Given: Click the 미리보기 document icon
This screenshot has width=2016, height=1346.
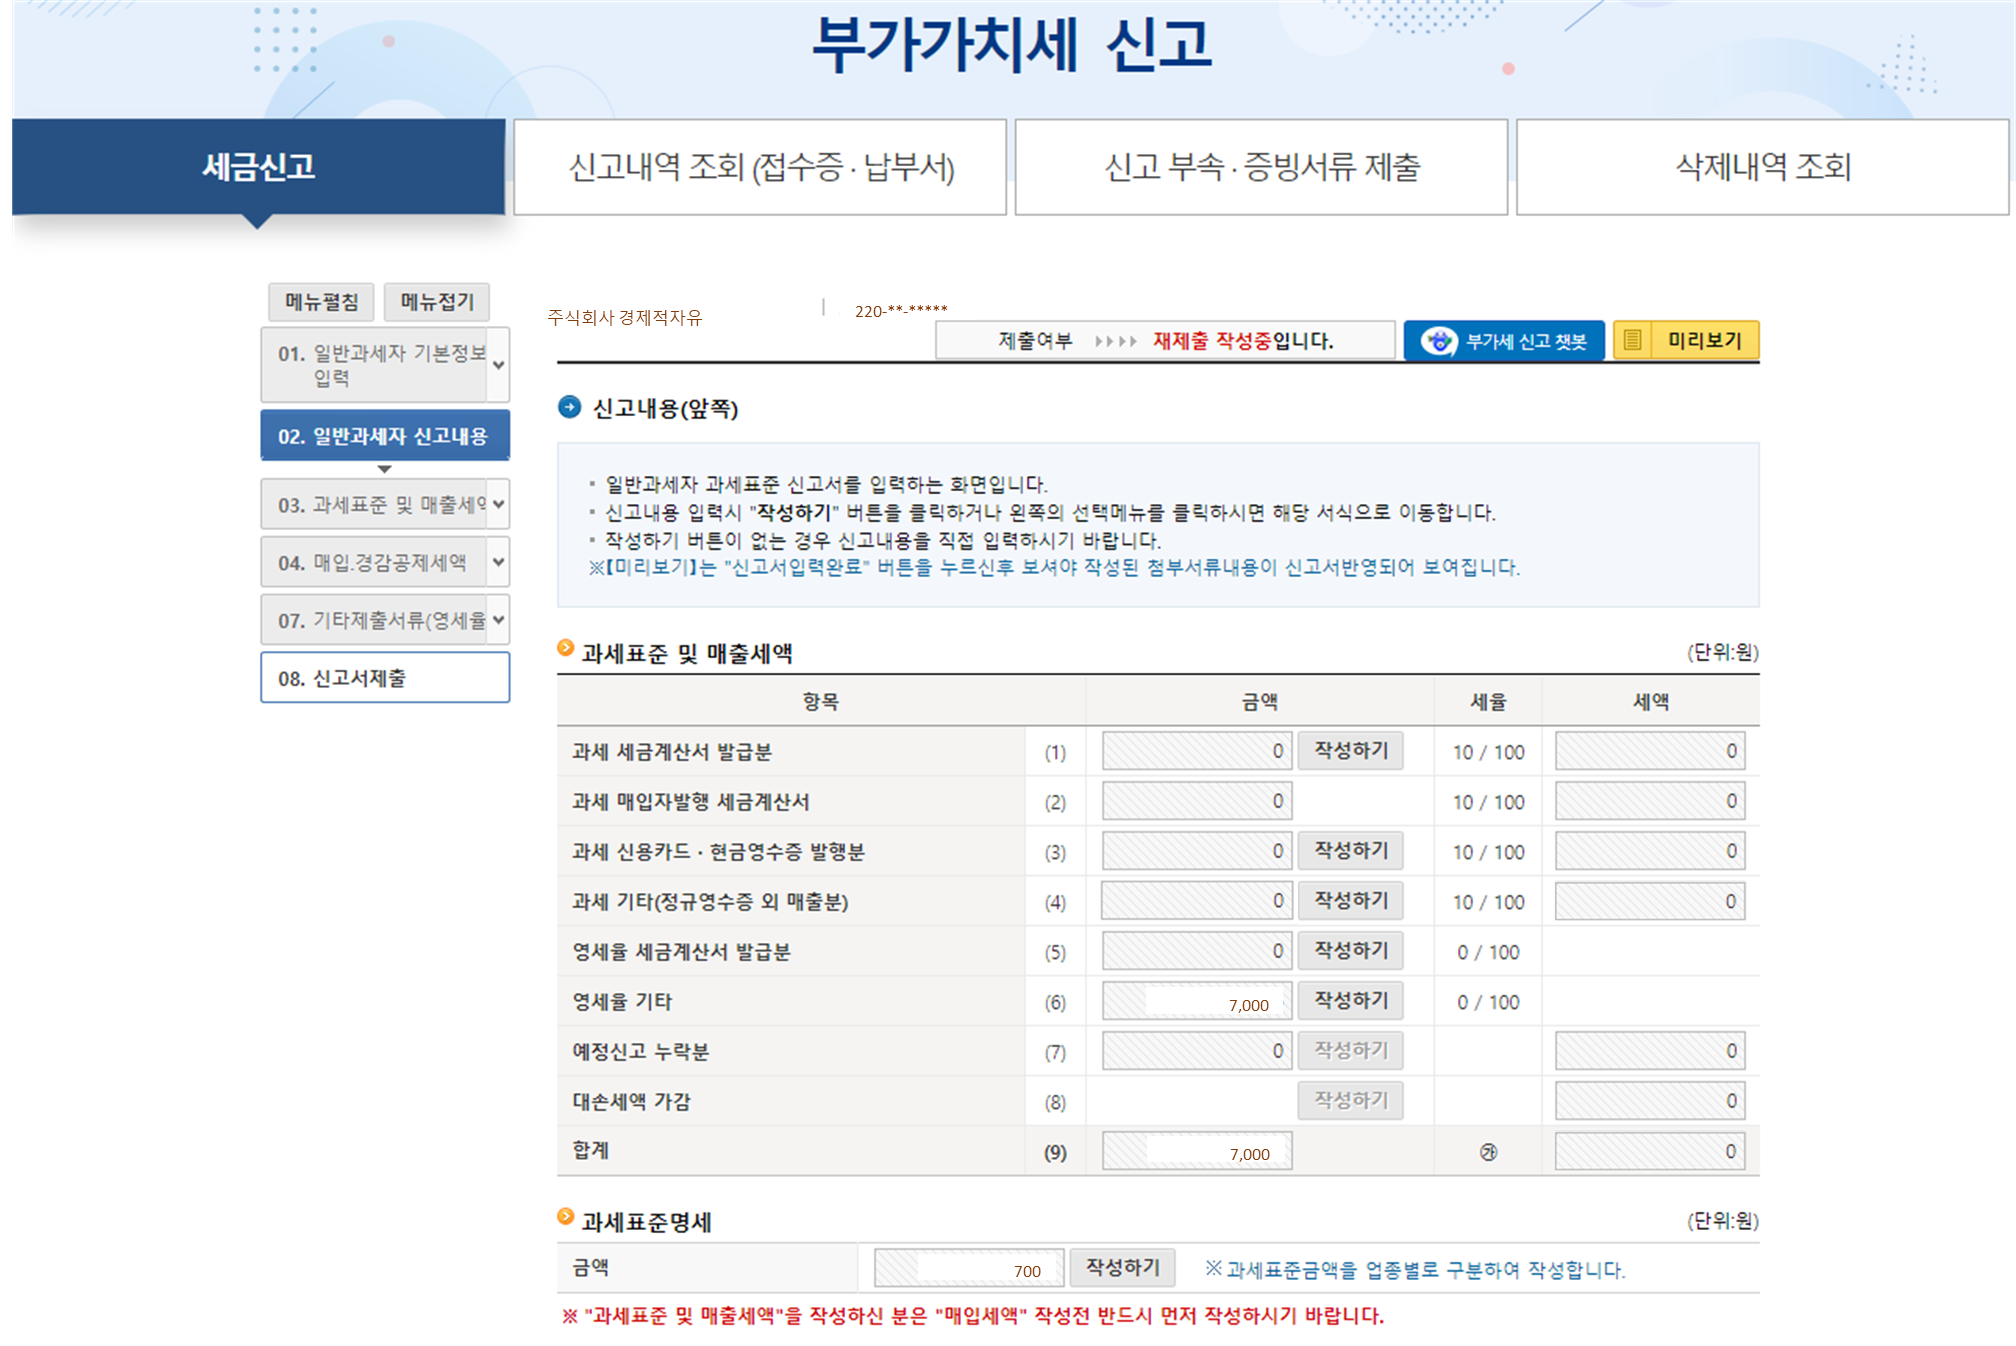Looking at the screenshot, I should click(1632, 341).
